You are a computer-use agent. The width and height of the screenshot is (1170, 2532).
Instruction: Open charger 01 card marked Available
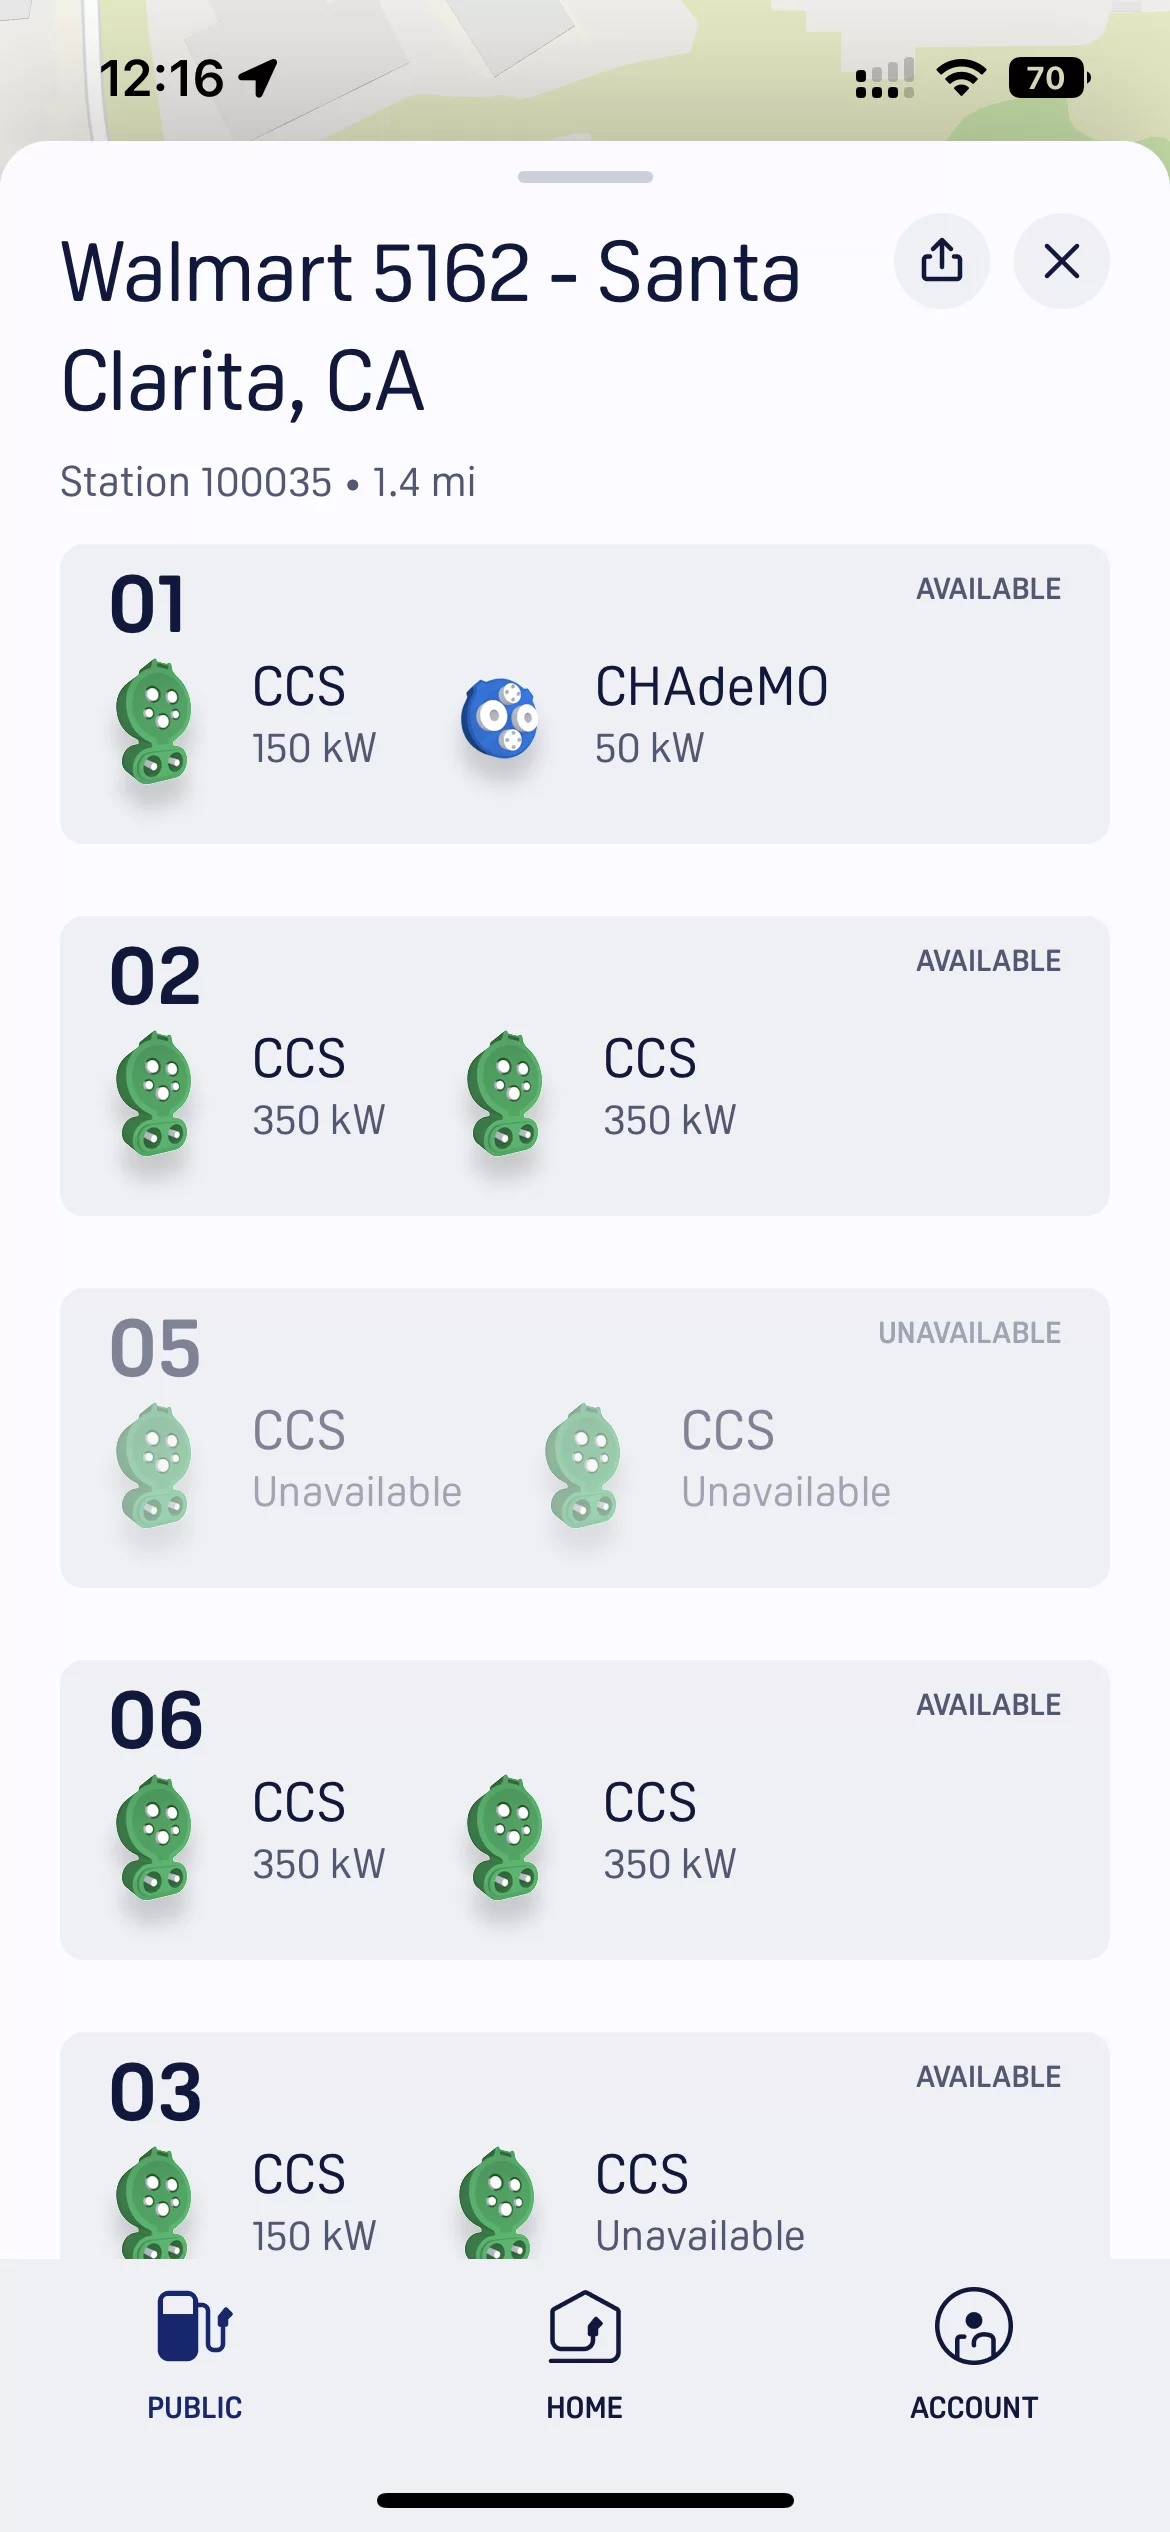585,694
